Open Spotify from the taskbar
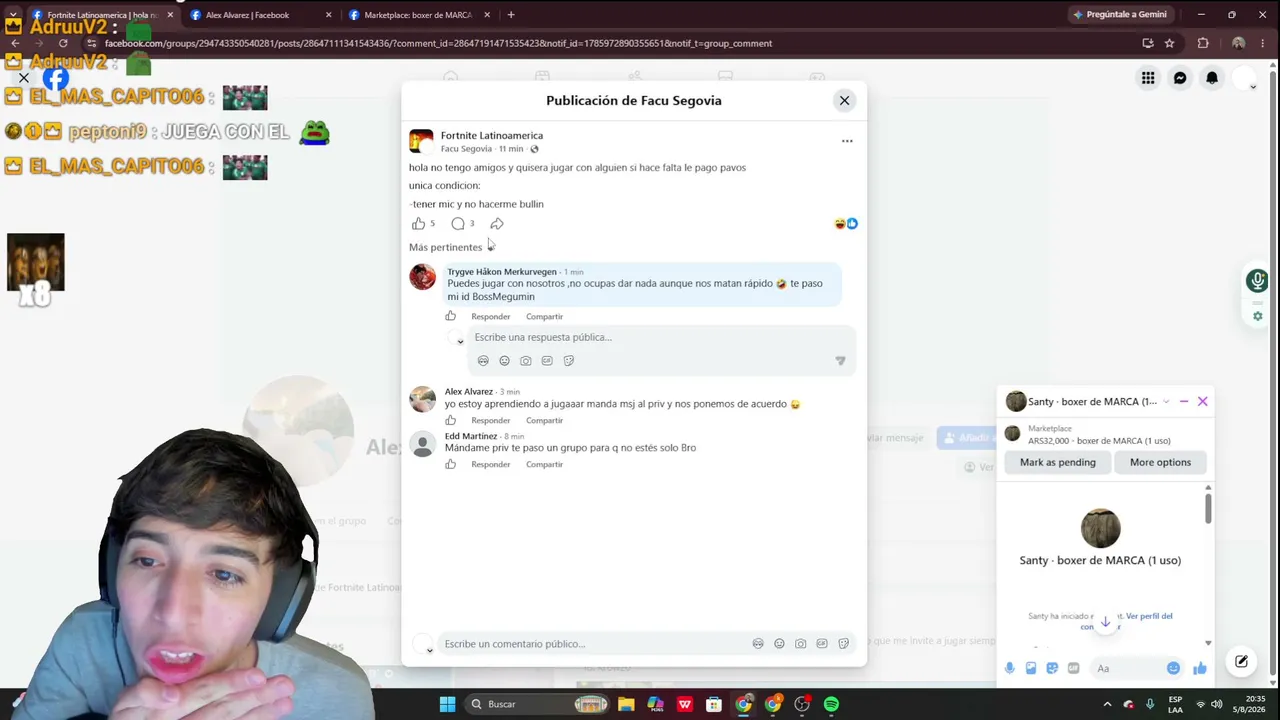Image resolution: width=1280 pixels, height=720 pixels. click(831, 704)
